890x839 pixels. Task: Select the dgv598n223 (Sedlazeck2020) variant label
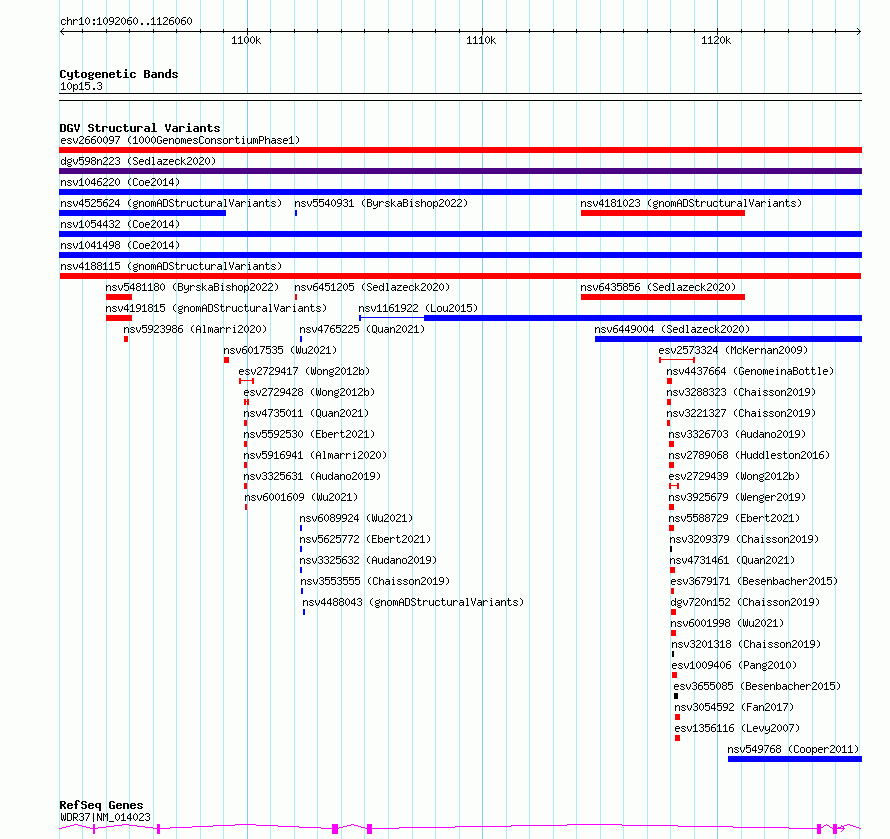click(138, 161)
